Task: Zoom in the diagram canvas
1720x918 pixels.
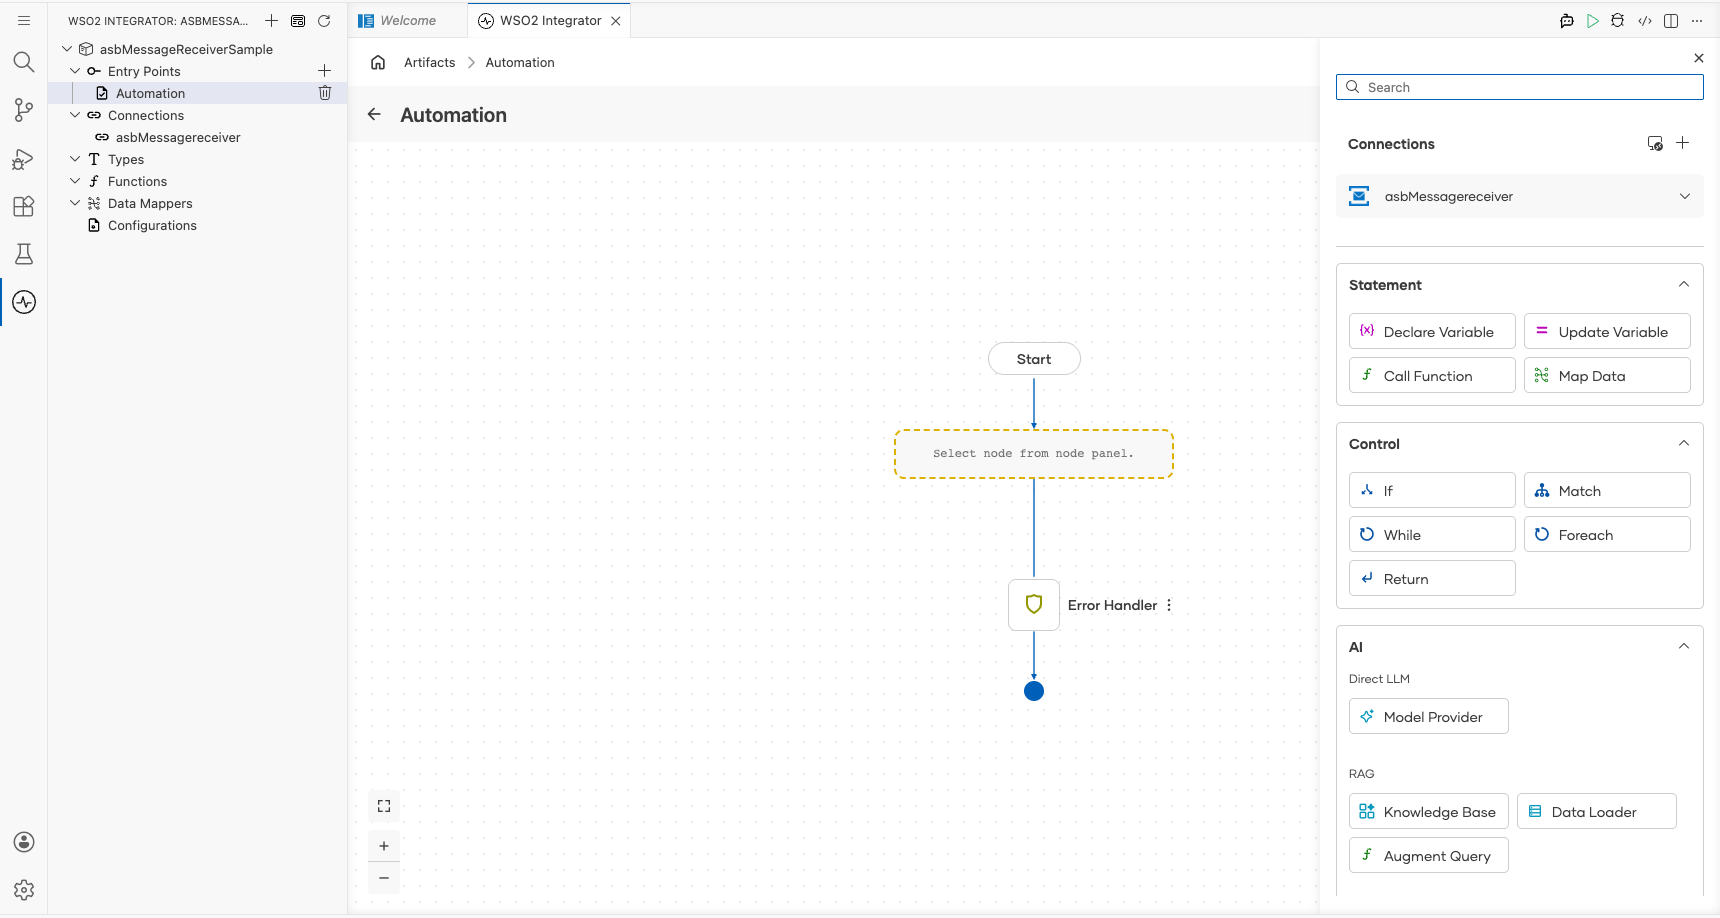Action: point(384,846)
